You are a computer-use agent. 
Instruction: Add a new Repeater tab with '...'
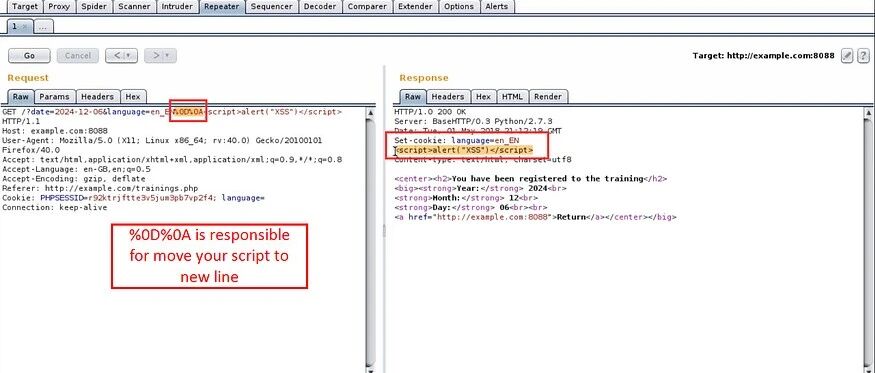(44, 26)
